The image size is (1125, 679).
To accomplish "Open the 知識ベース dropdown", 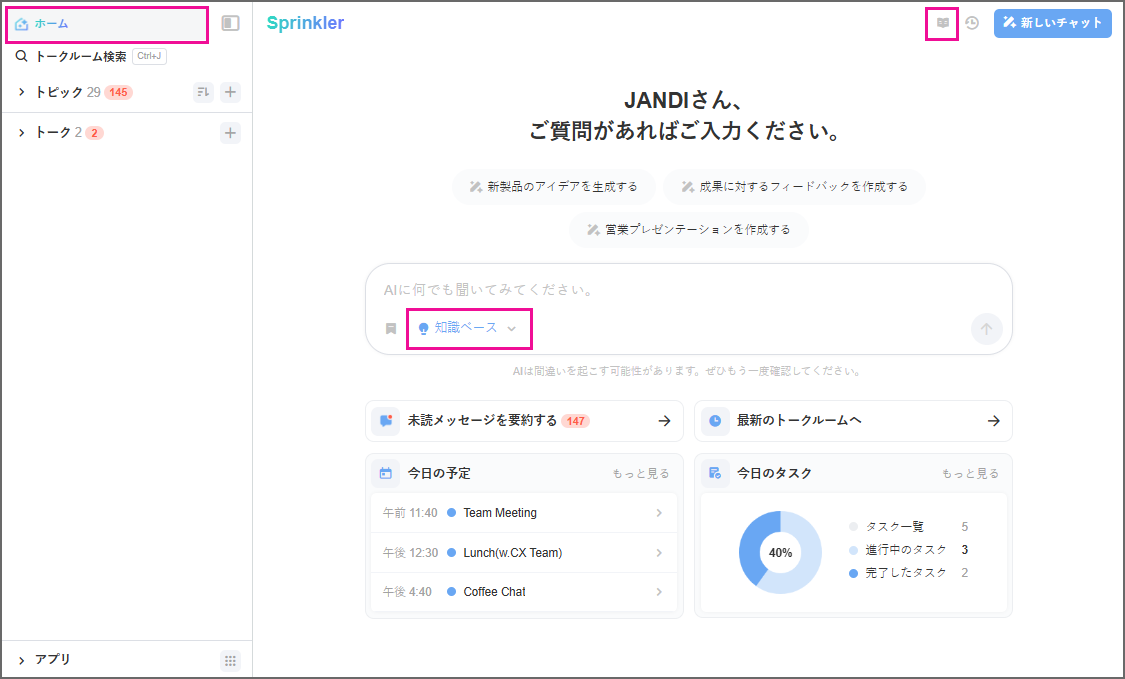I will coord(468,328).
